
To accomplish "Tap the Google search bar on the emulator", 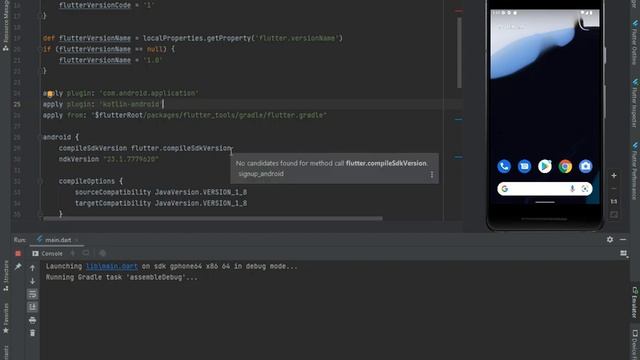I will (x=544, y=189).
